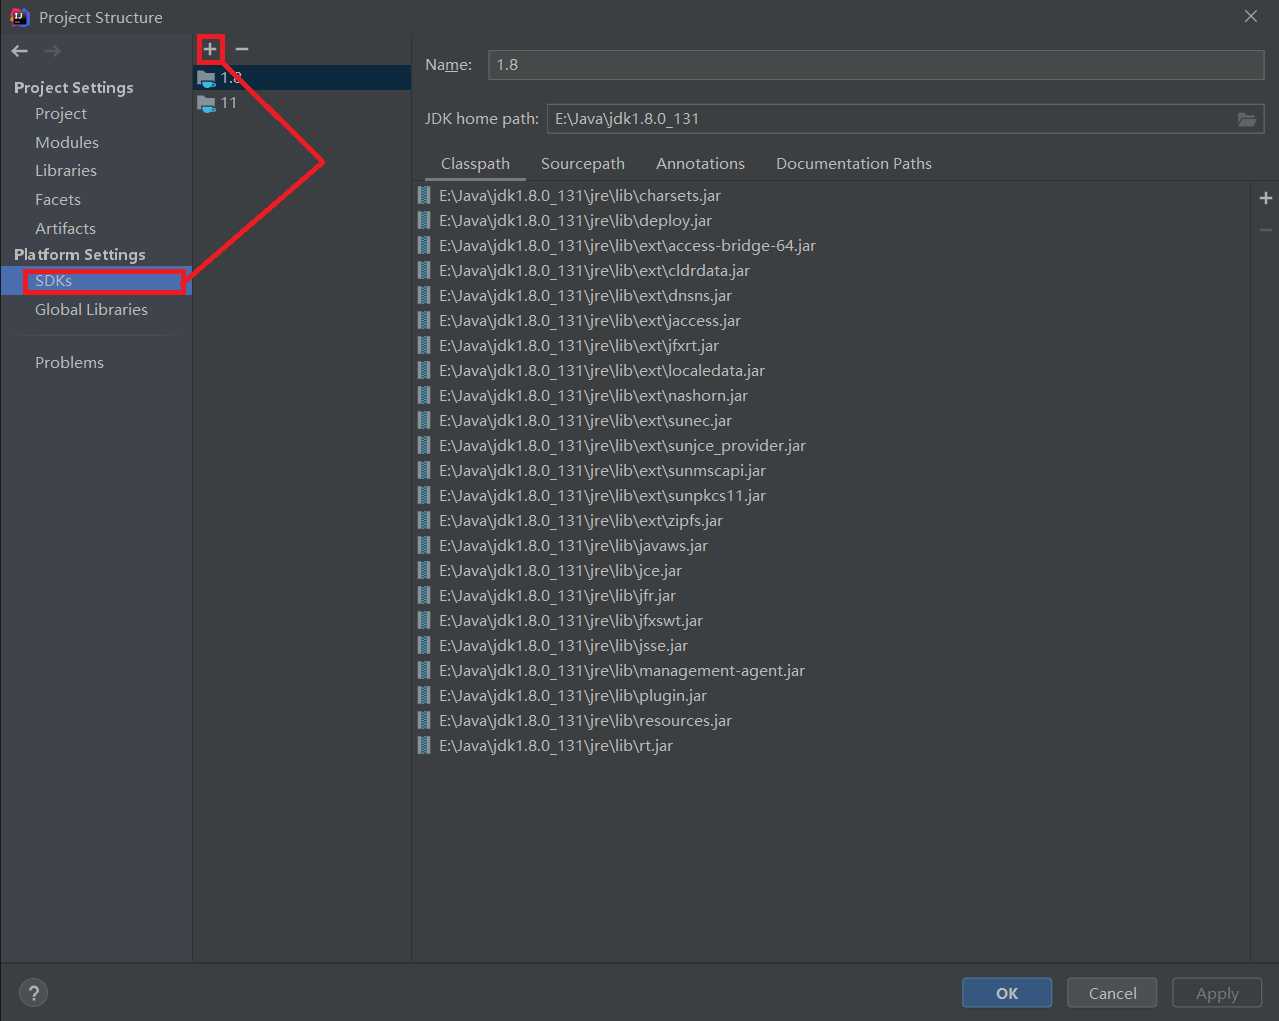Screen dimensions: 1279x1021
Task: Click the remove SDK minus icon
Action: click(x=242, y=49)
